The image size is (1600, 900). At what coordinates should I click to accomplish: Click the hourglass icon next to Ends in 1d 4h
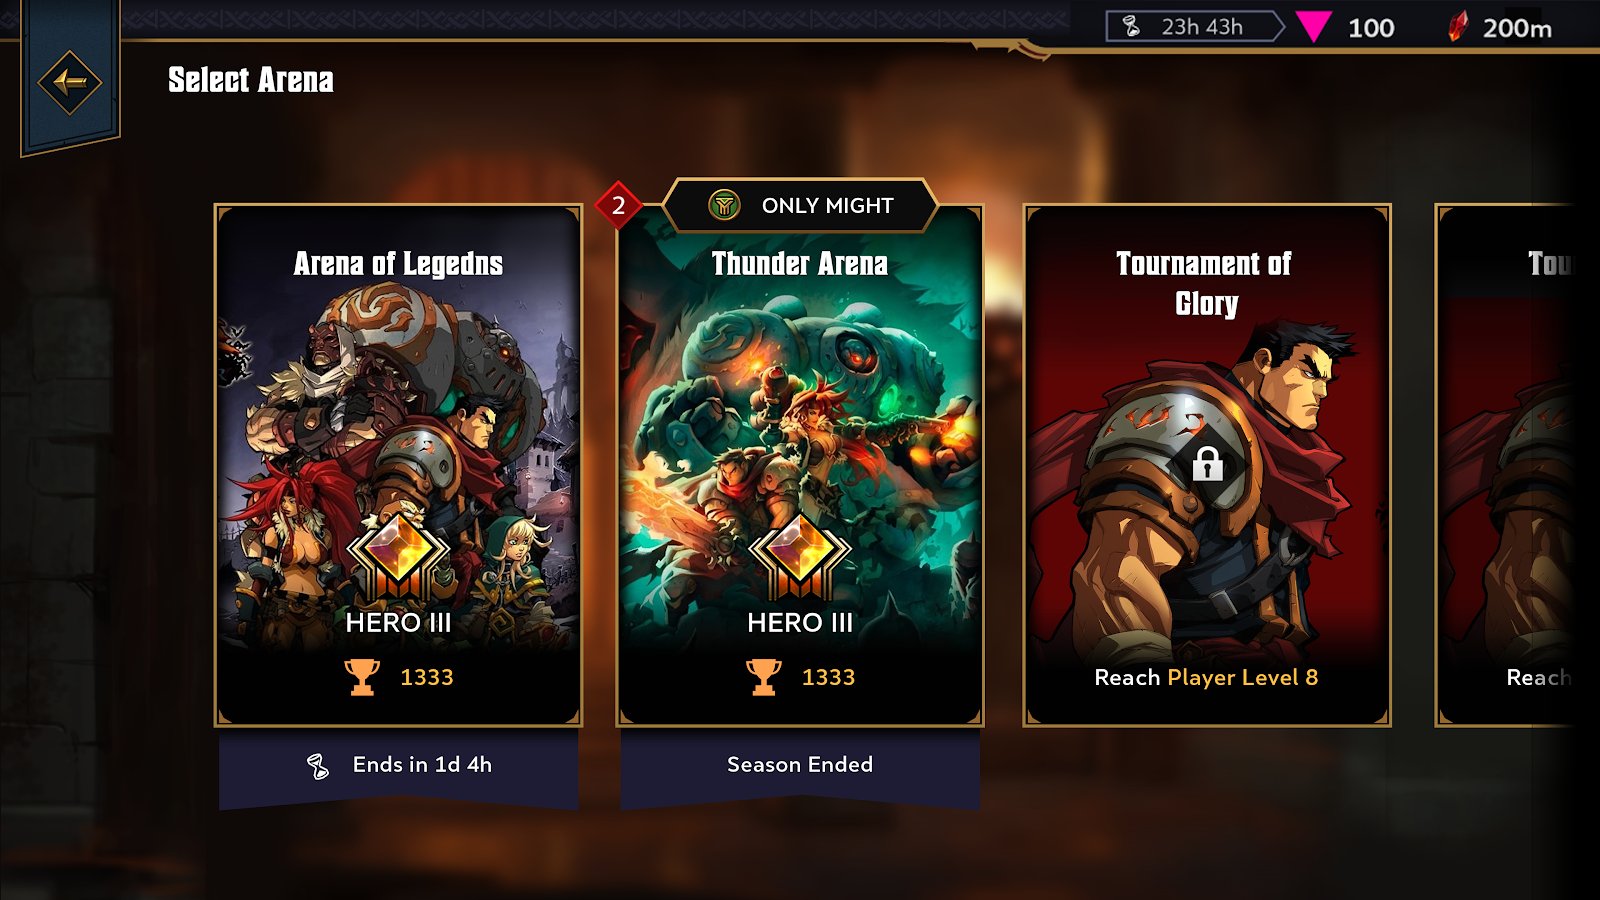pos(317,766)
